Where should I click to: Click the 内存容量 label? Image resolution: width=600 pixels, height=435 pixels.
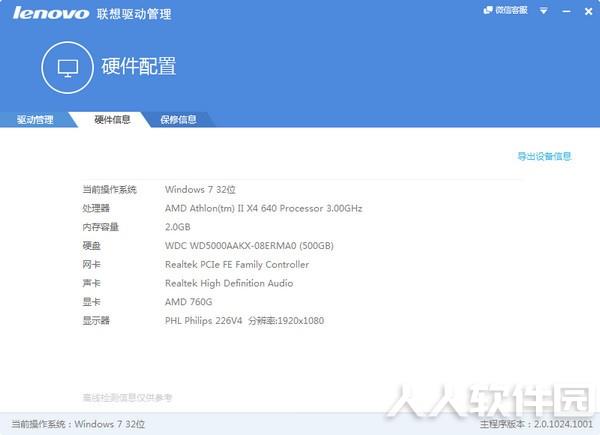(x=101, y=227)
